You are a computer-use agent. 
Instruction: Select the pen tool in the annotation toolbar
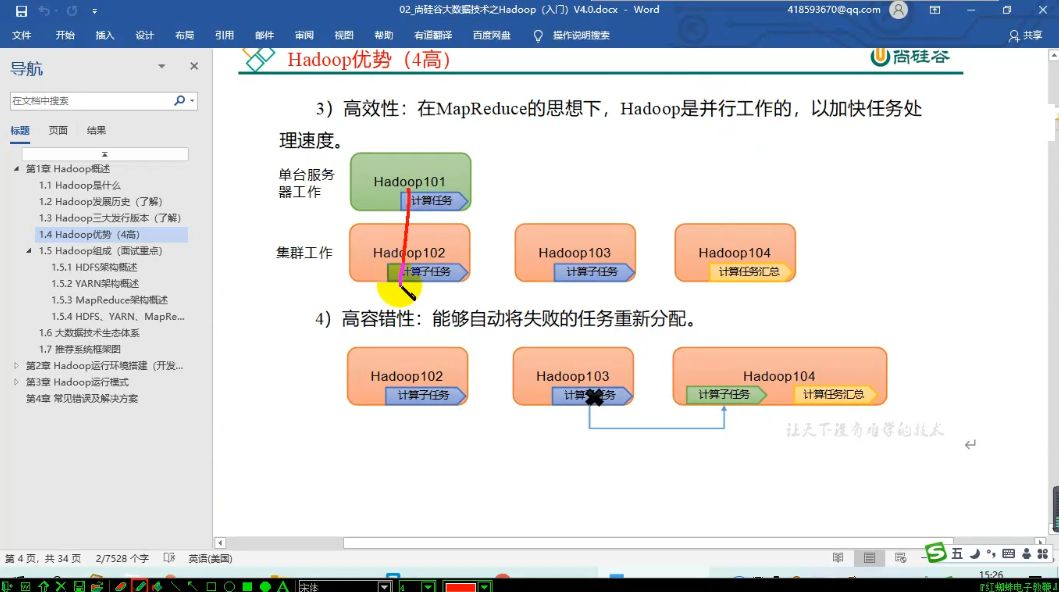[x=139, y=586]
